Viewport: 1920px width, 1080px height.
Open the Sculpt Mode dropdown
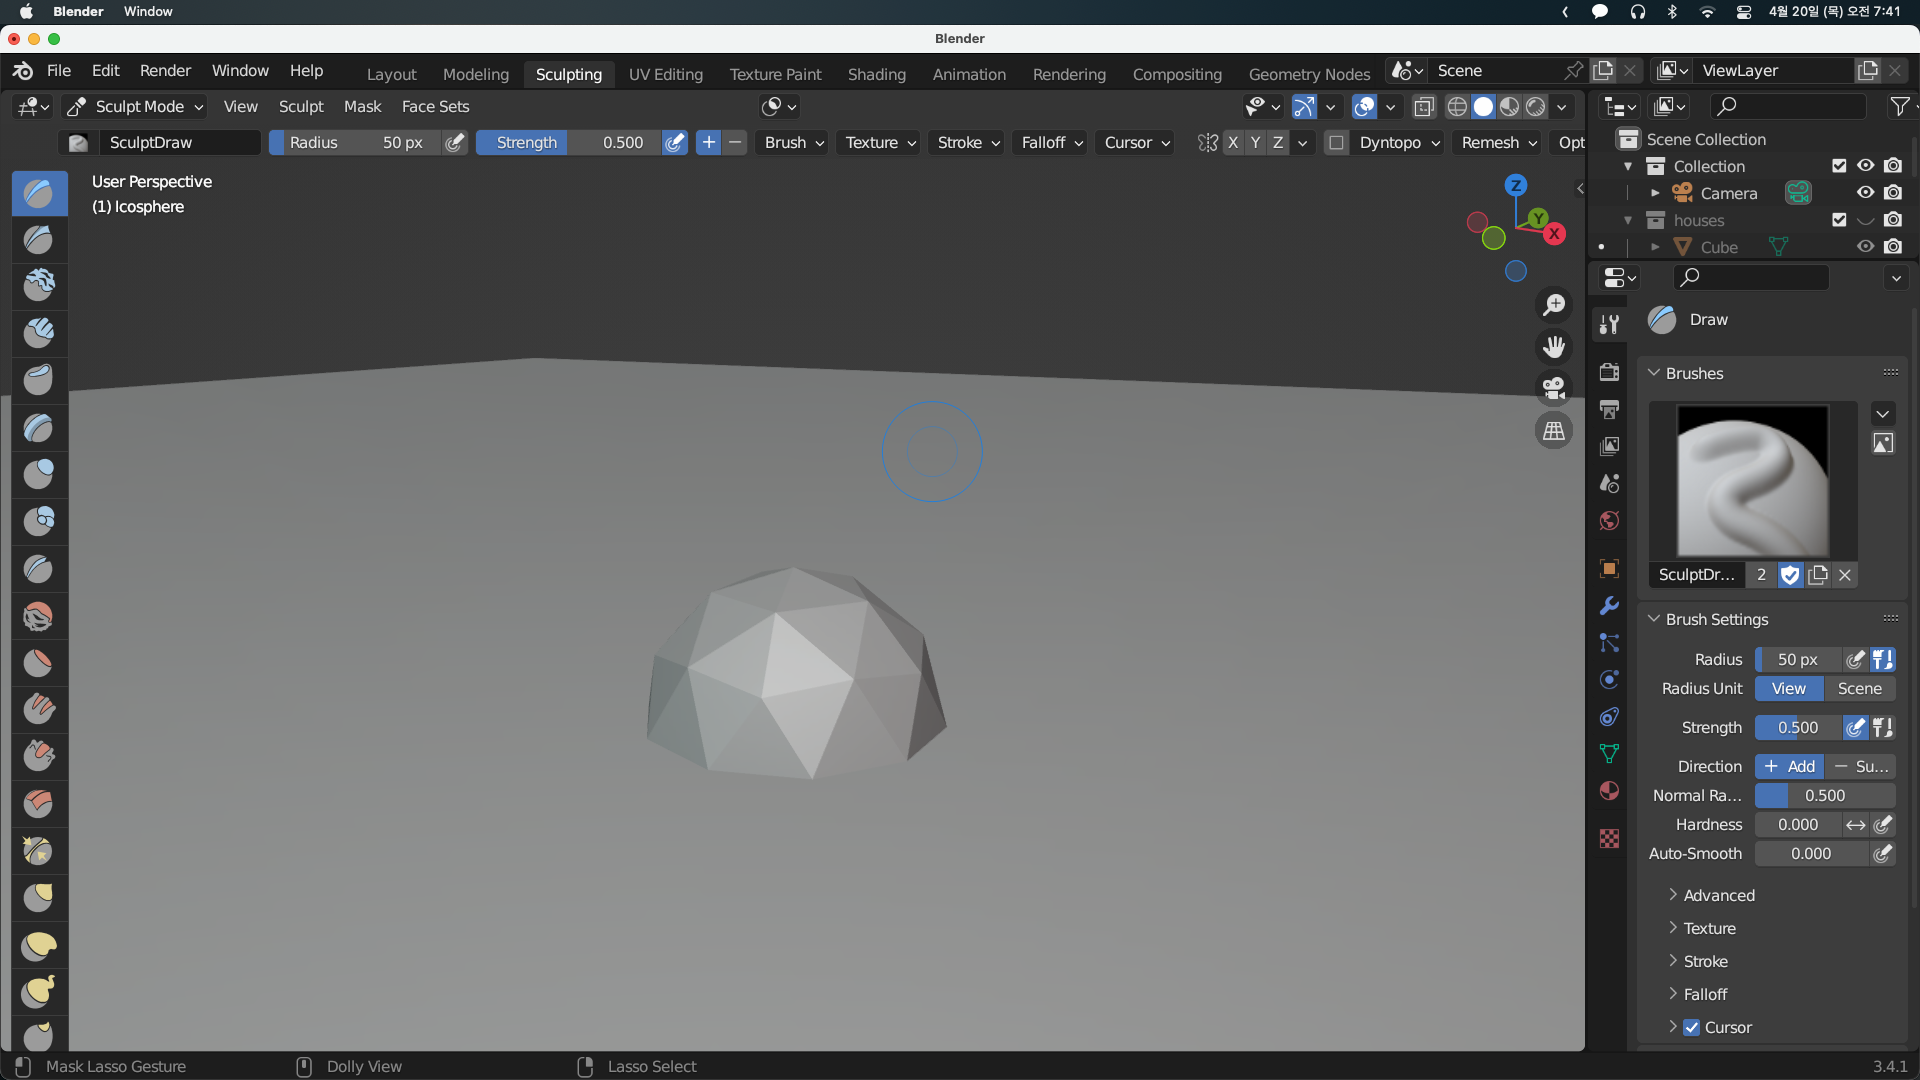[136, 106]
